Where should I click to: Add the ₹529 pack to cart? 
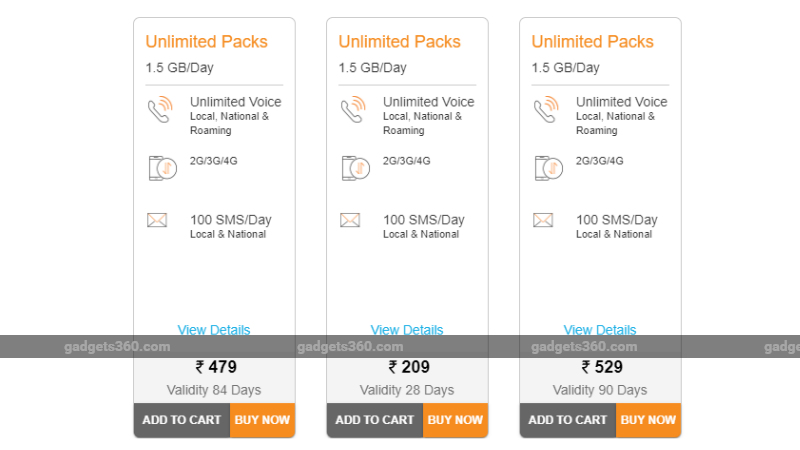coord(567,420)
